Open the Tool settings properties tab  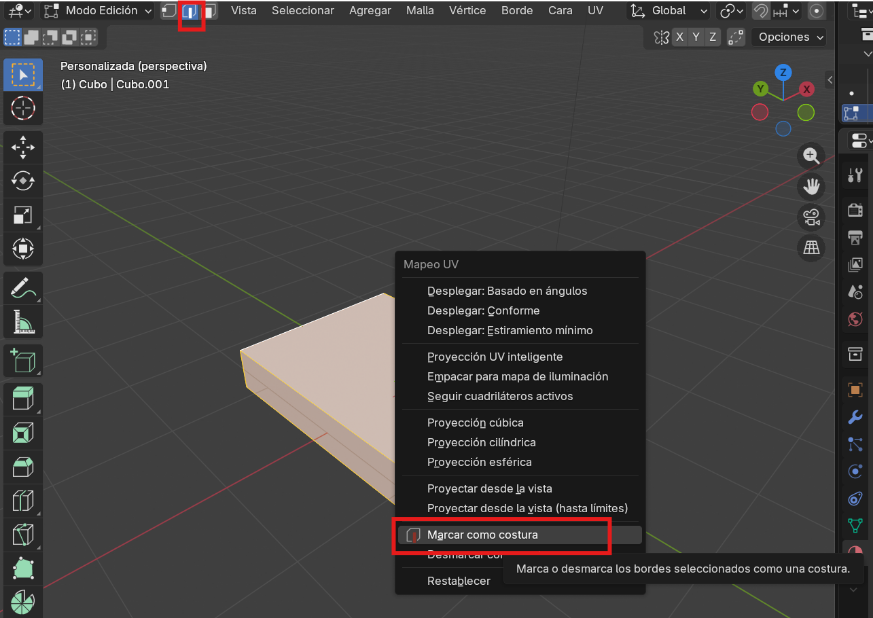click(855, 176)
